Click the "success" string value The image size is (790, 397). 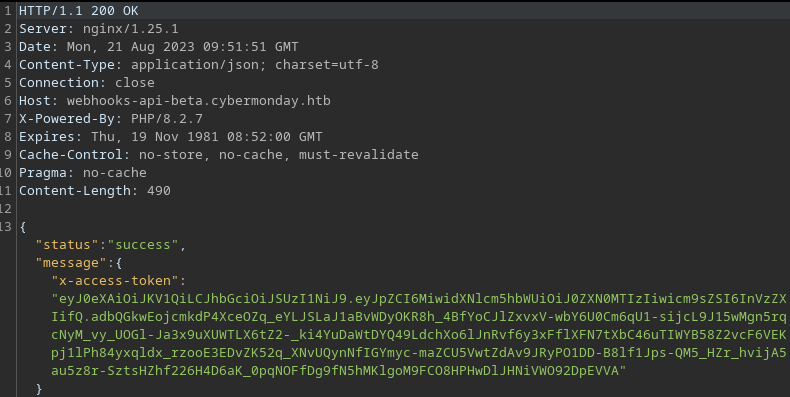pos(143,245)
